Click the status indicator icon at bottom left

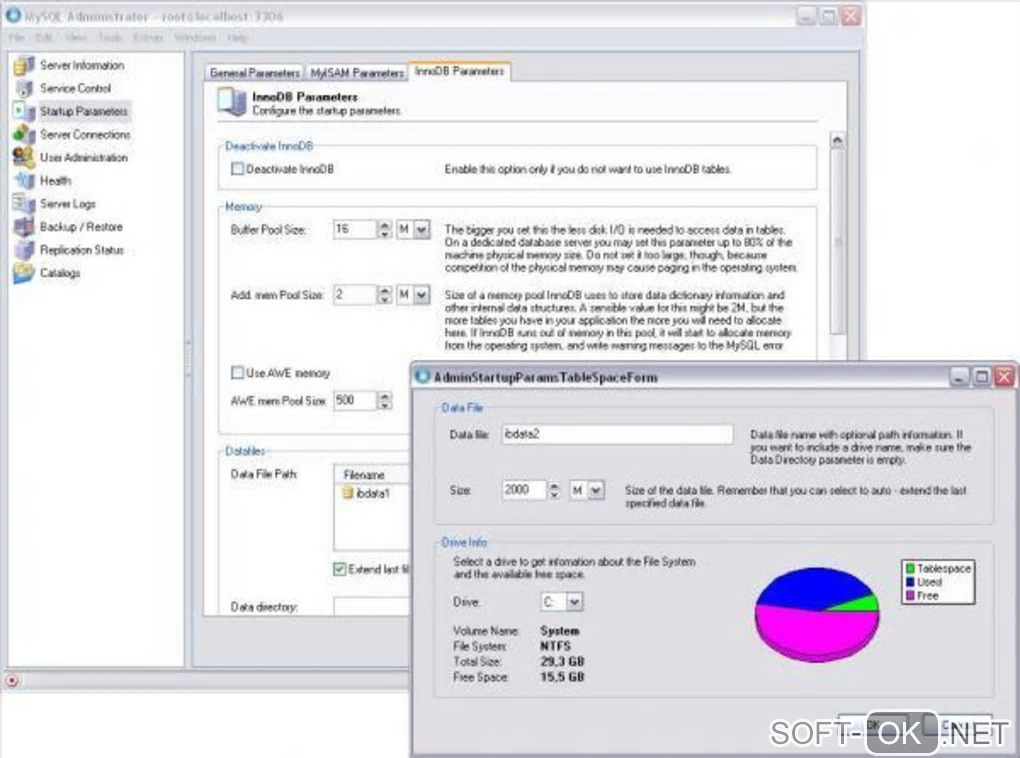point(12,681)
